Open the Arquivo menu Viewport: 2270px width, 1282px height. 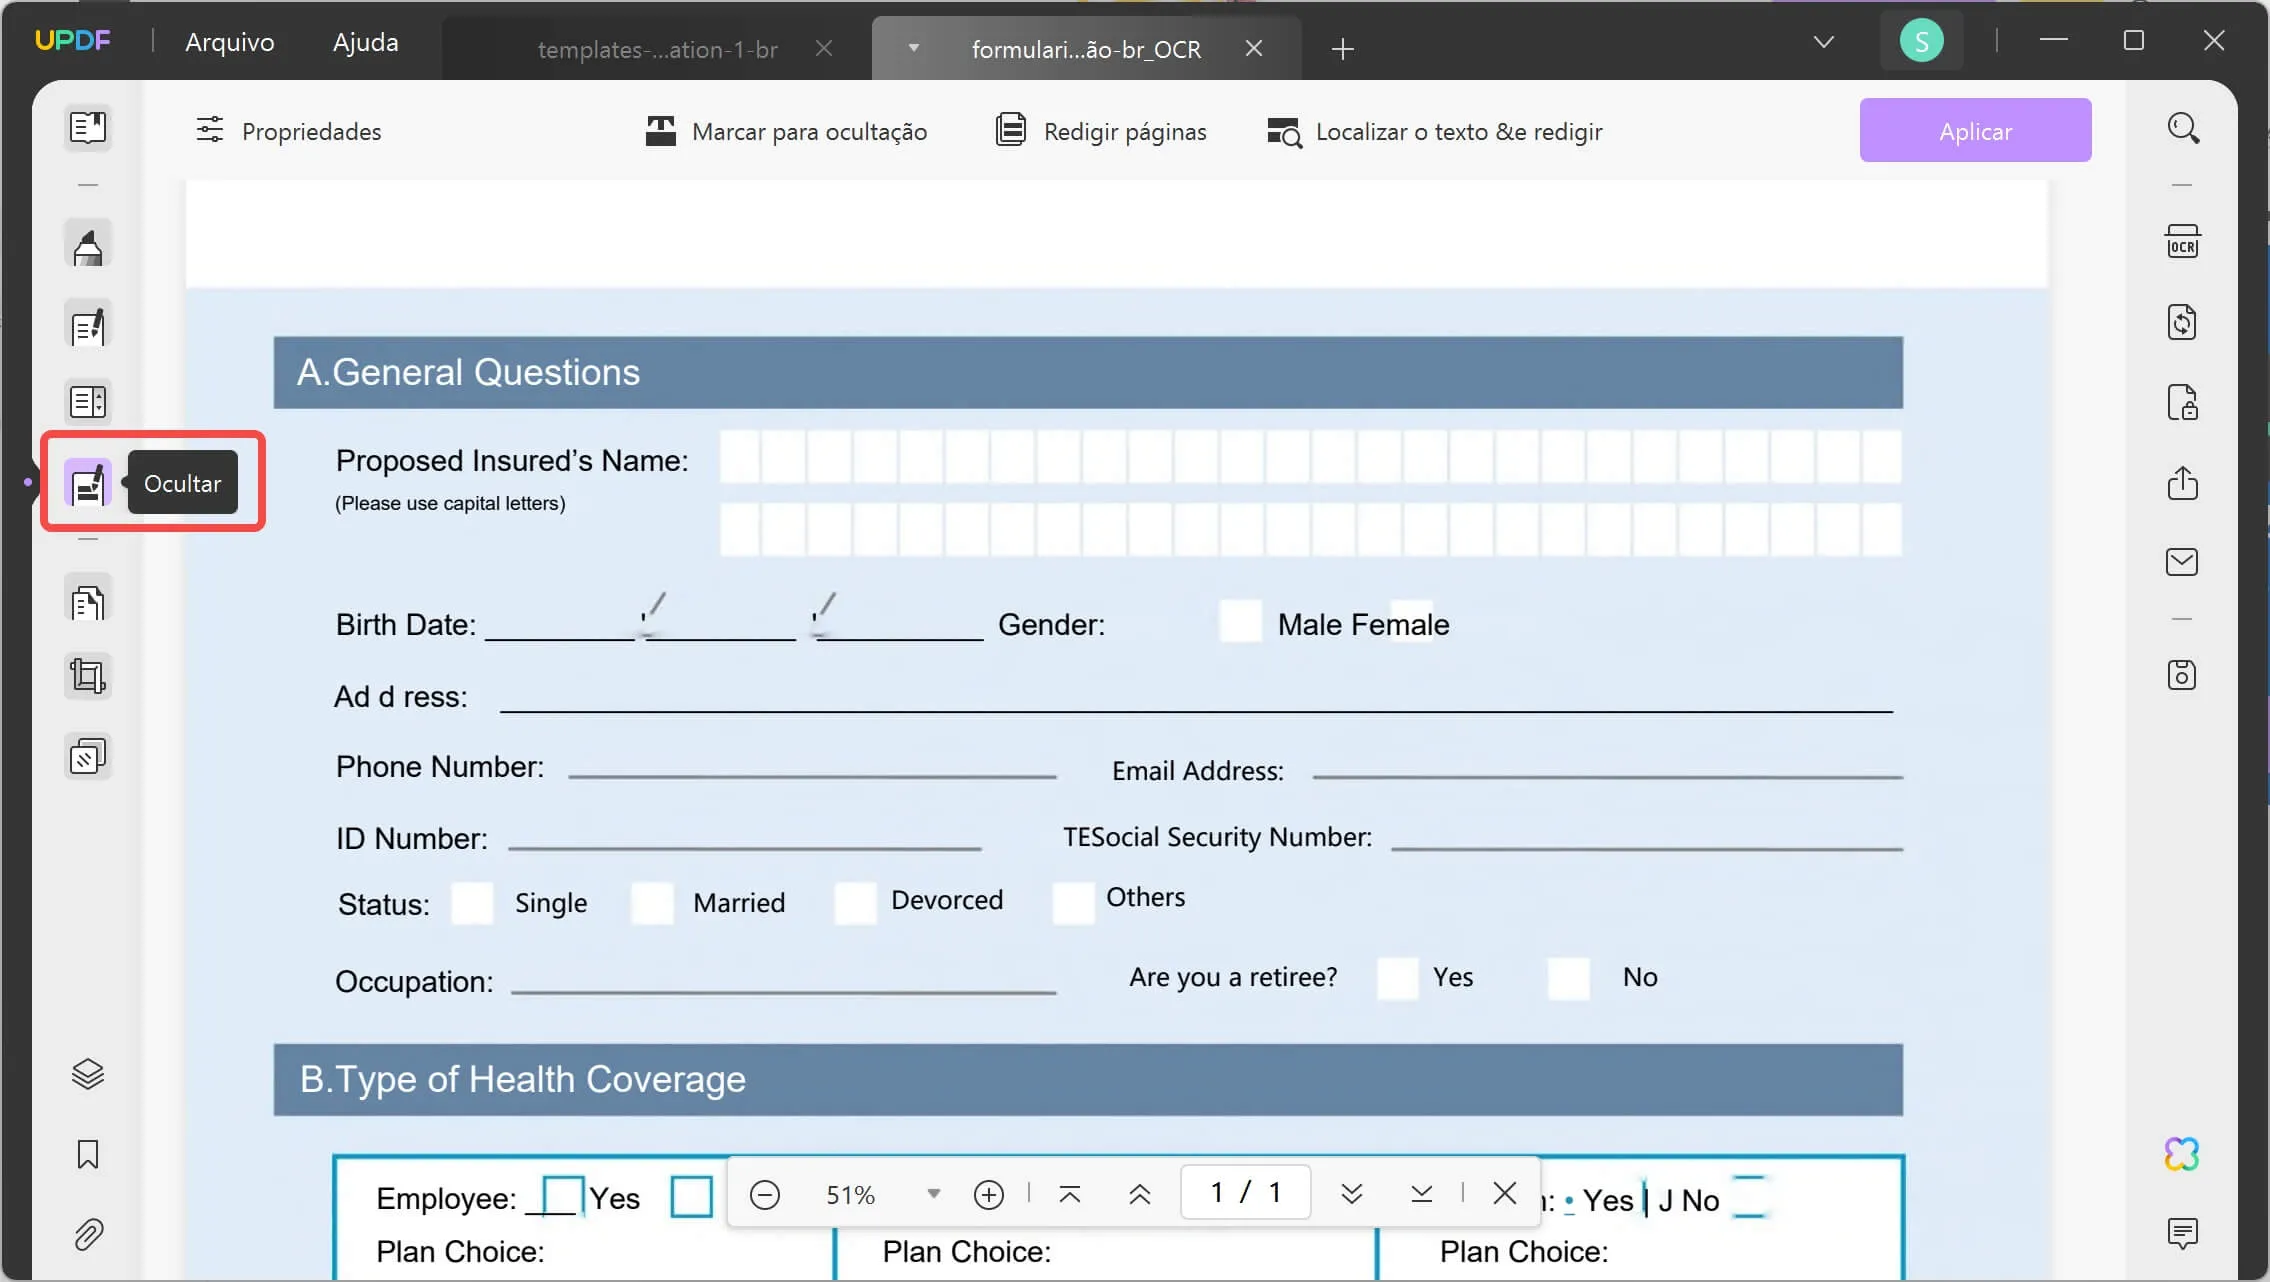pos(229,41)
